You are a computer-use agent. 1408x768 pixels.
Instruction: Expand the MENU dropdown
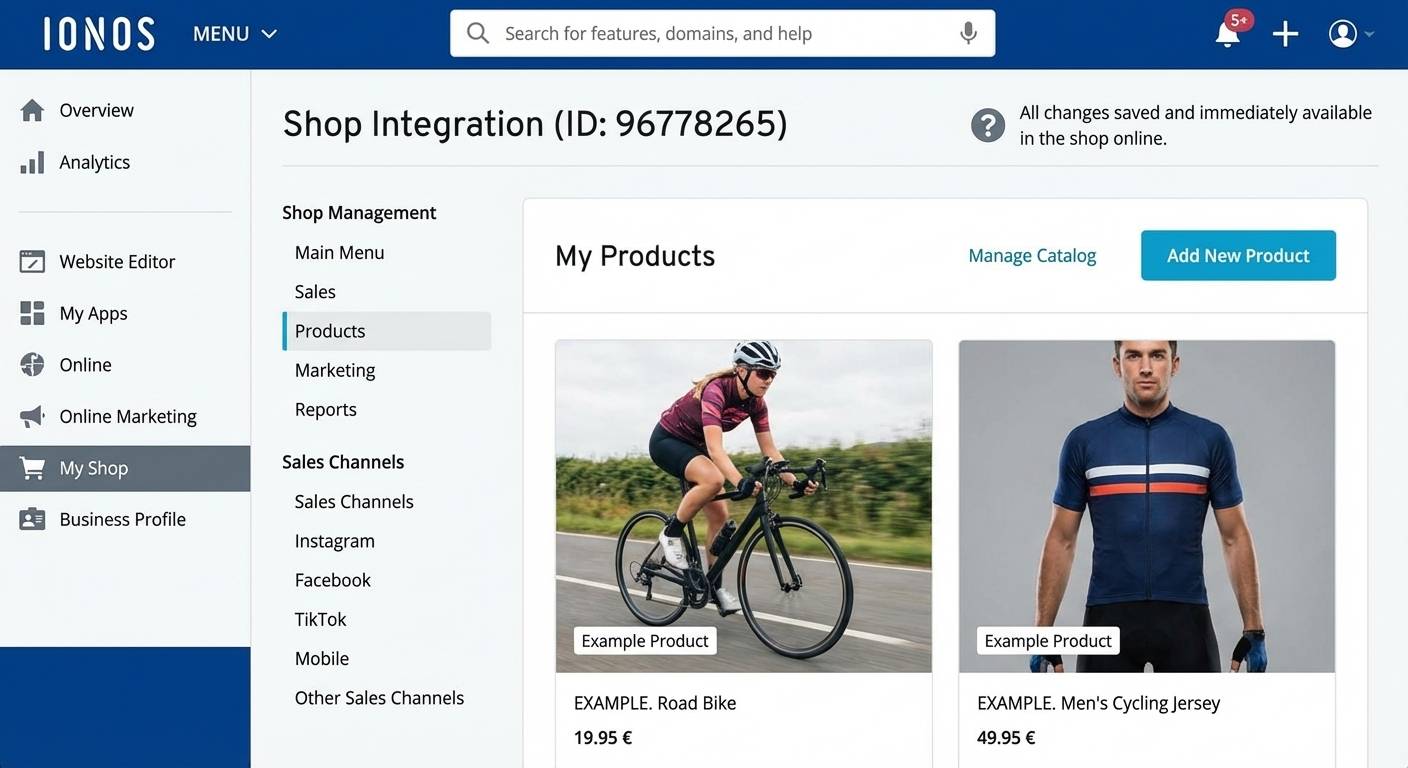[235, 34]
